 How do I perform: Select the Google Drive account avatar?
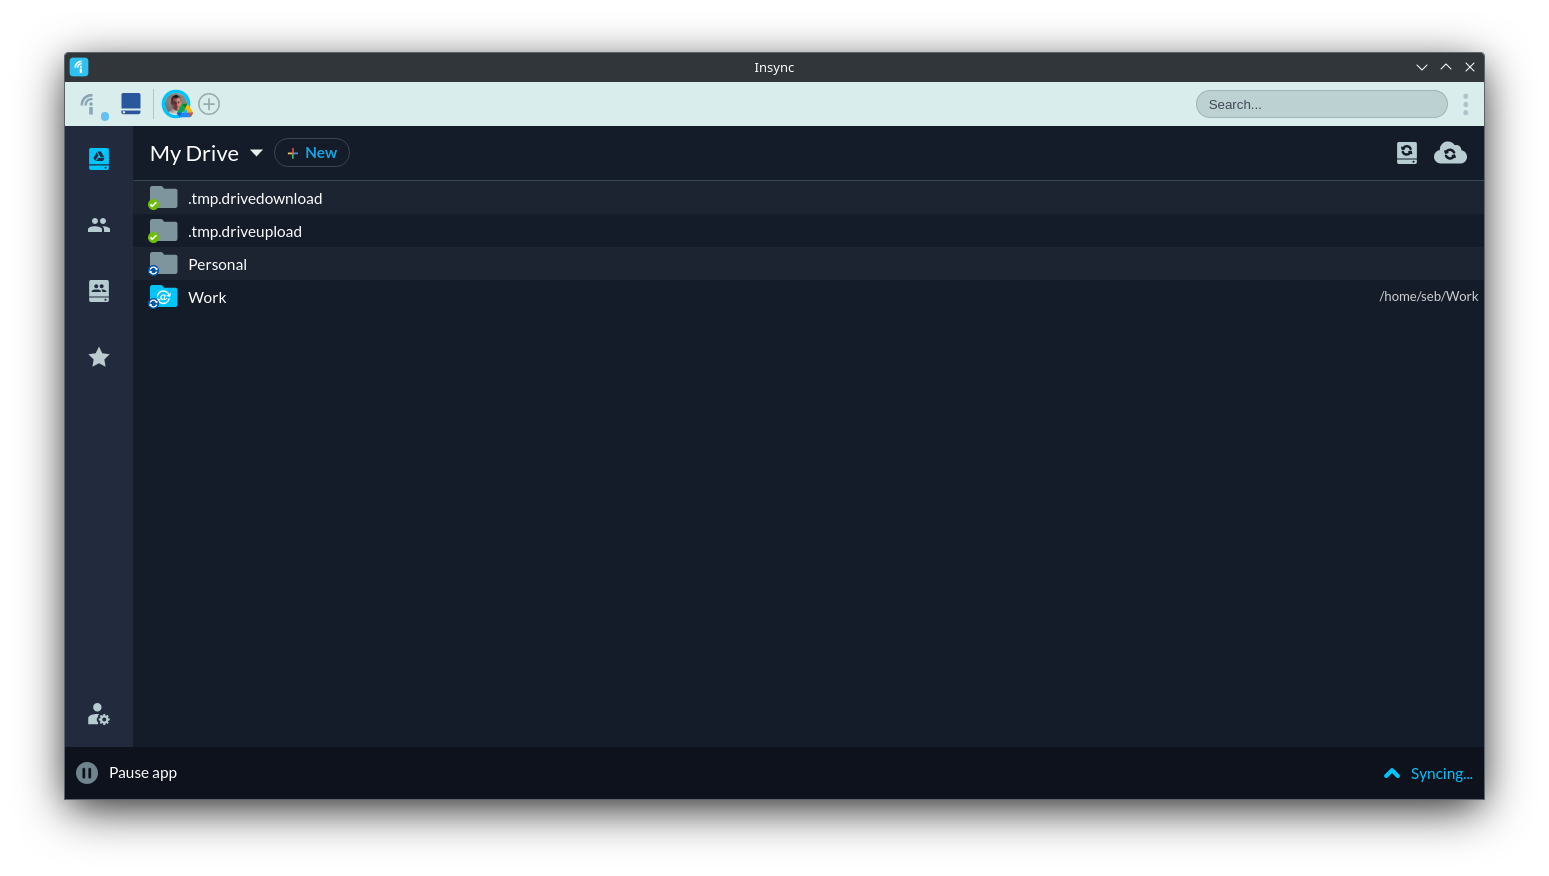[x=176, y=103]
